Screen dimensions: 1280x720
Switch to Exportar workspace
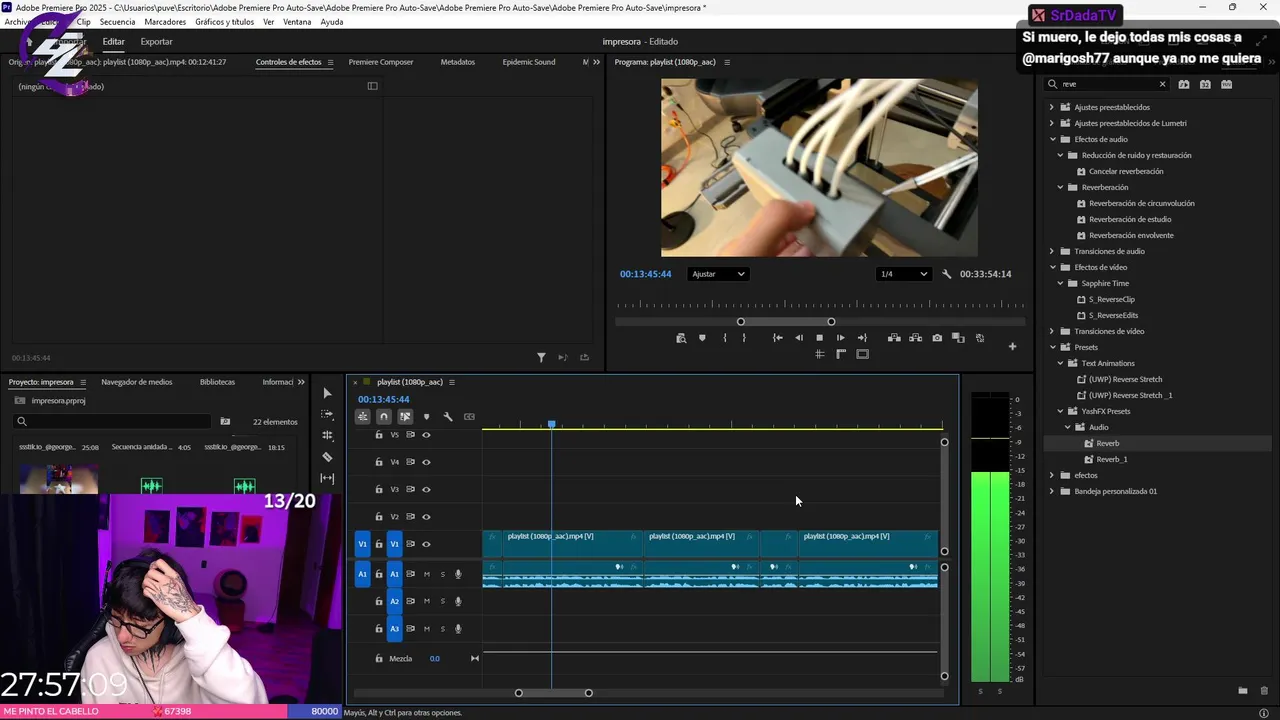(156, 42)
